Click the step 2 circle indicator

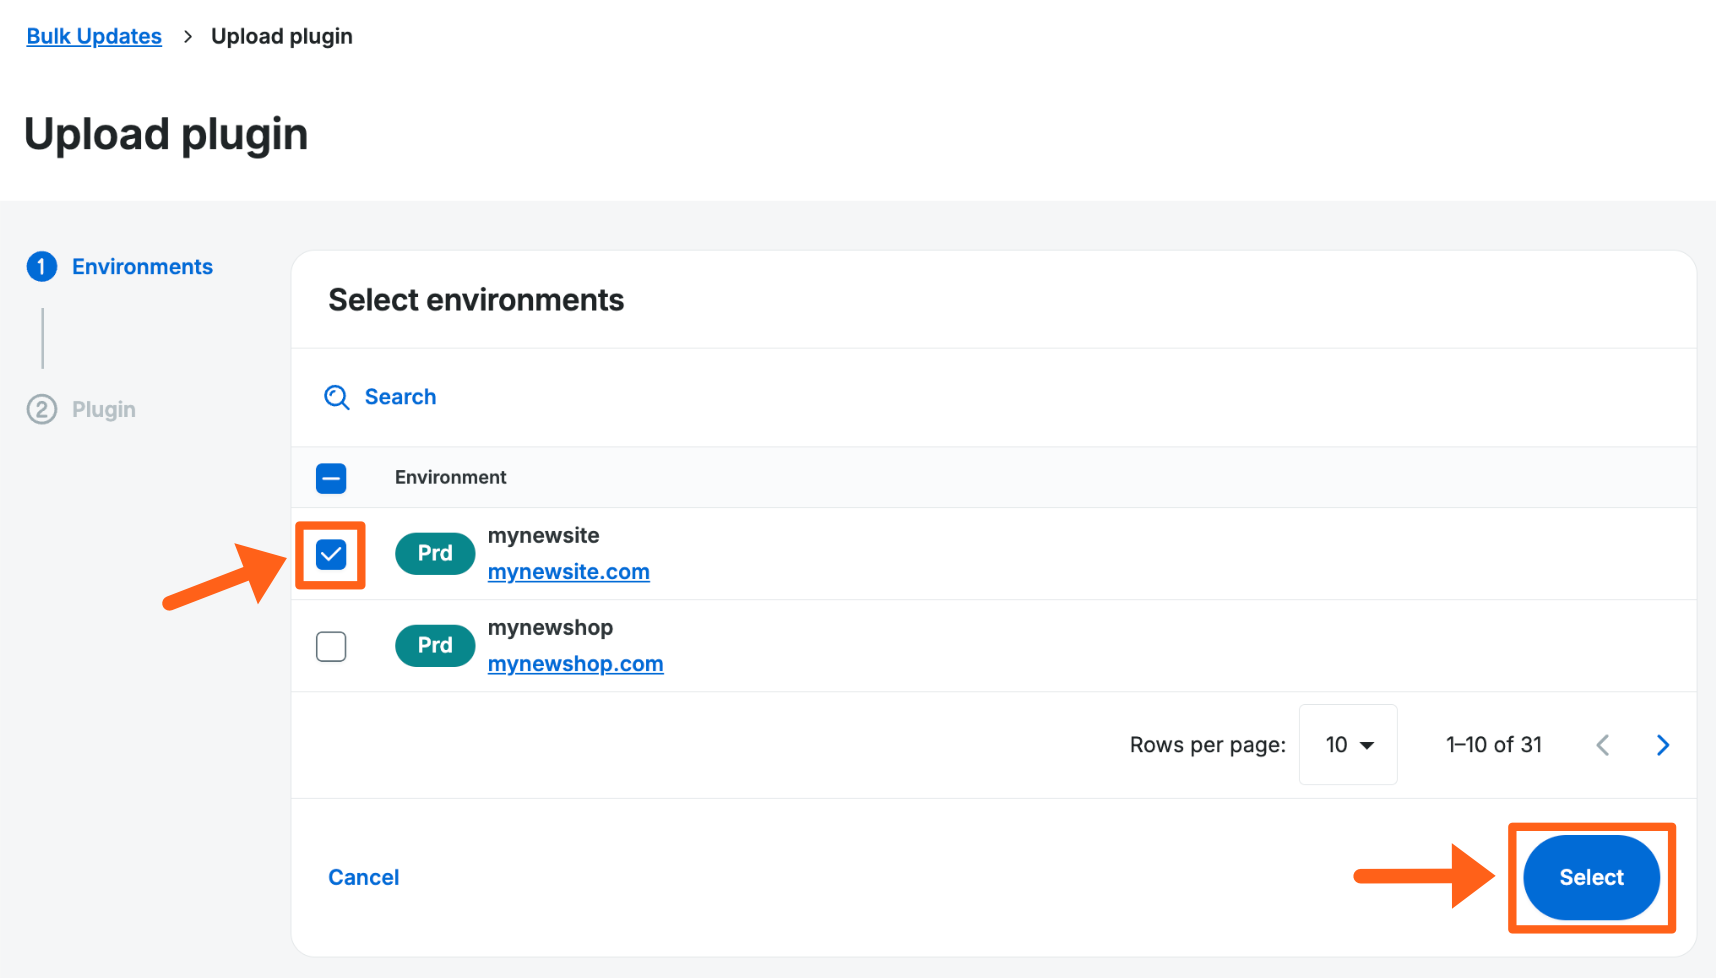pyautogui.click(x=41, y=409)
